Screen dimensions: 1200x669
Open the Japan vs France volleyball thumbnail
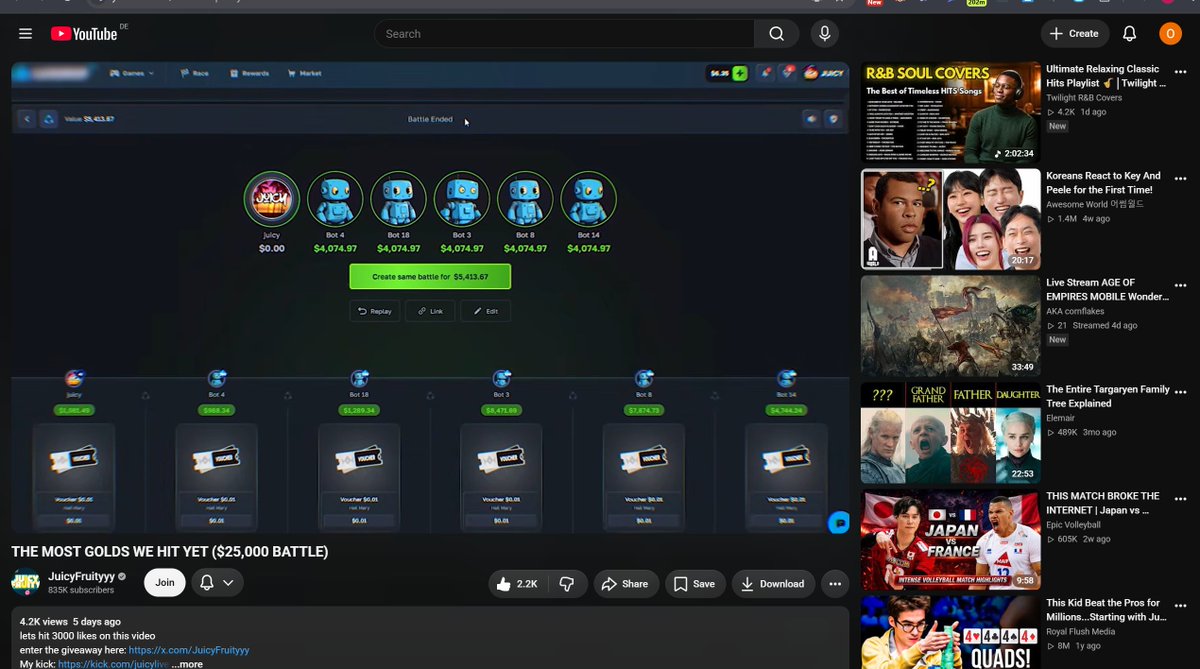click(x=951, y=540)
